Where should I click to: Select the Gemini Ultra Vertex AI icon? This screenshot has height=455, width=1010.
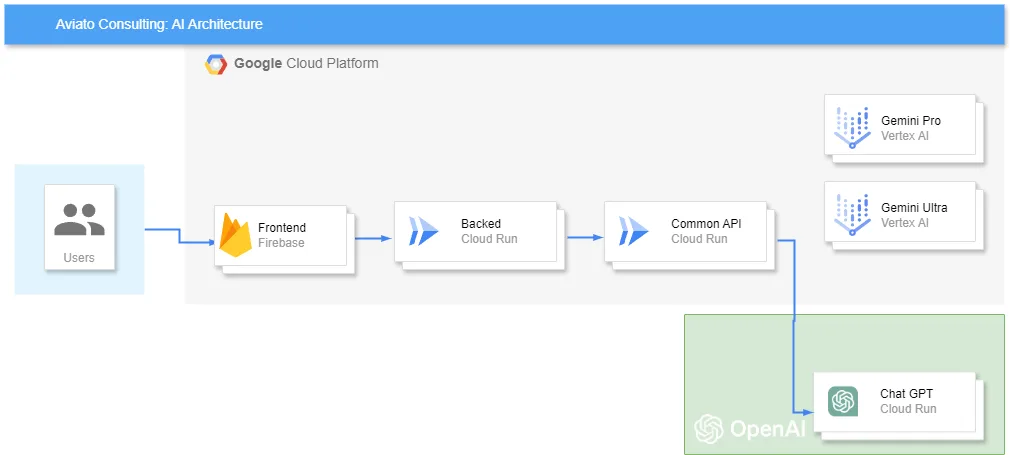[852, 215]
